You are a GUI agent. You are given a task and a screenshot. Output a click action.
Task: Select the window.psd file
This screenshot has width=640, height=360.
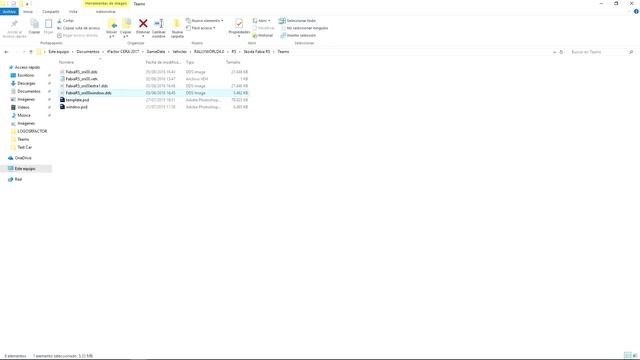[x=153, y=107]
